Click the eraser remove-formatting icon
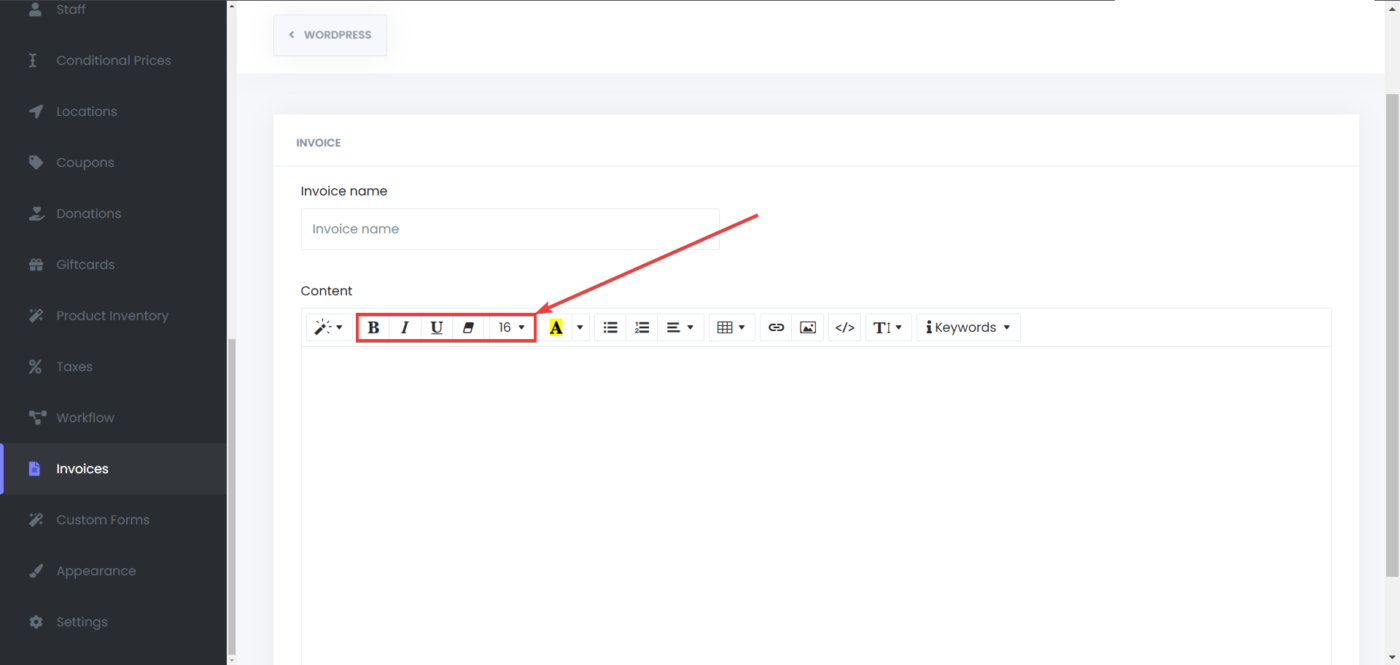Viewport: 1400px width, 665px height. [x=468, y=328]
